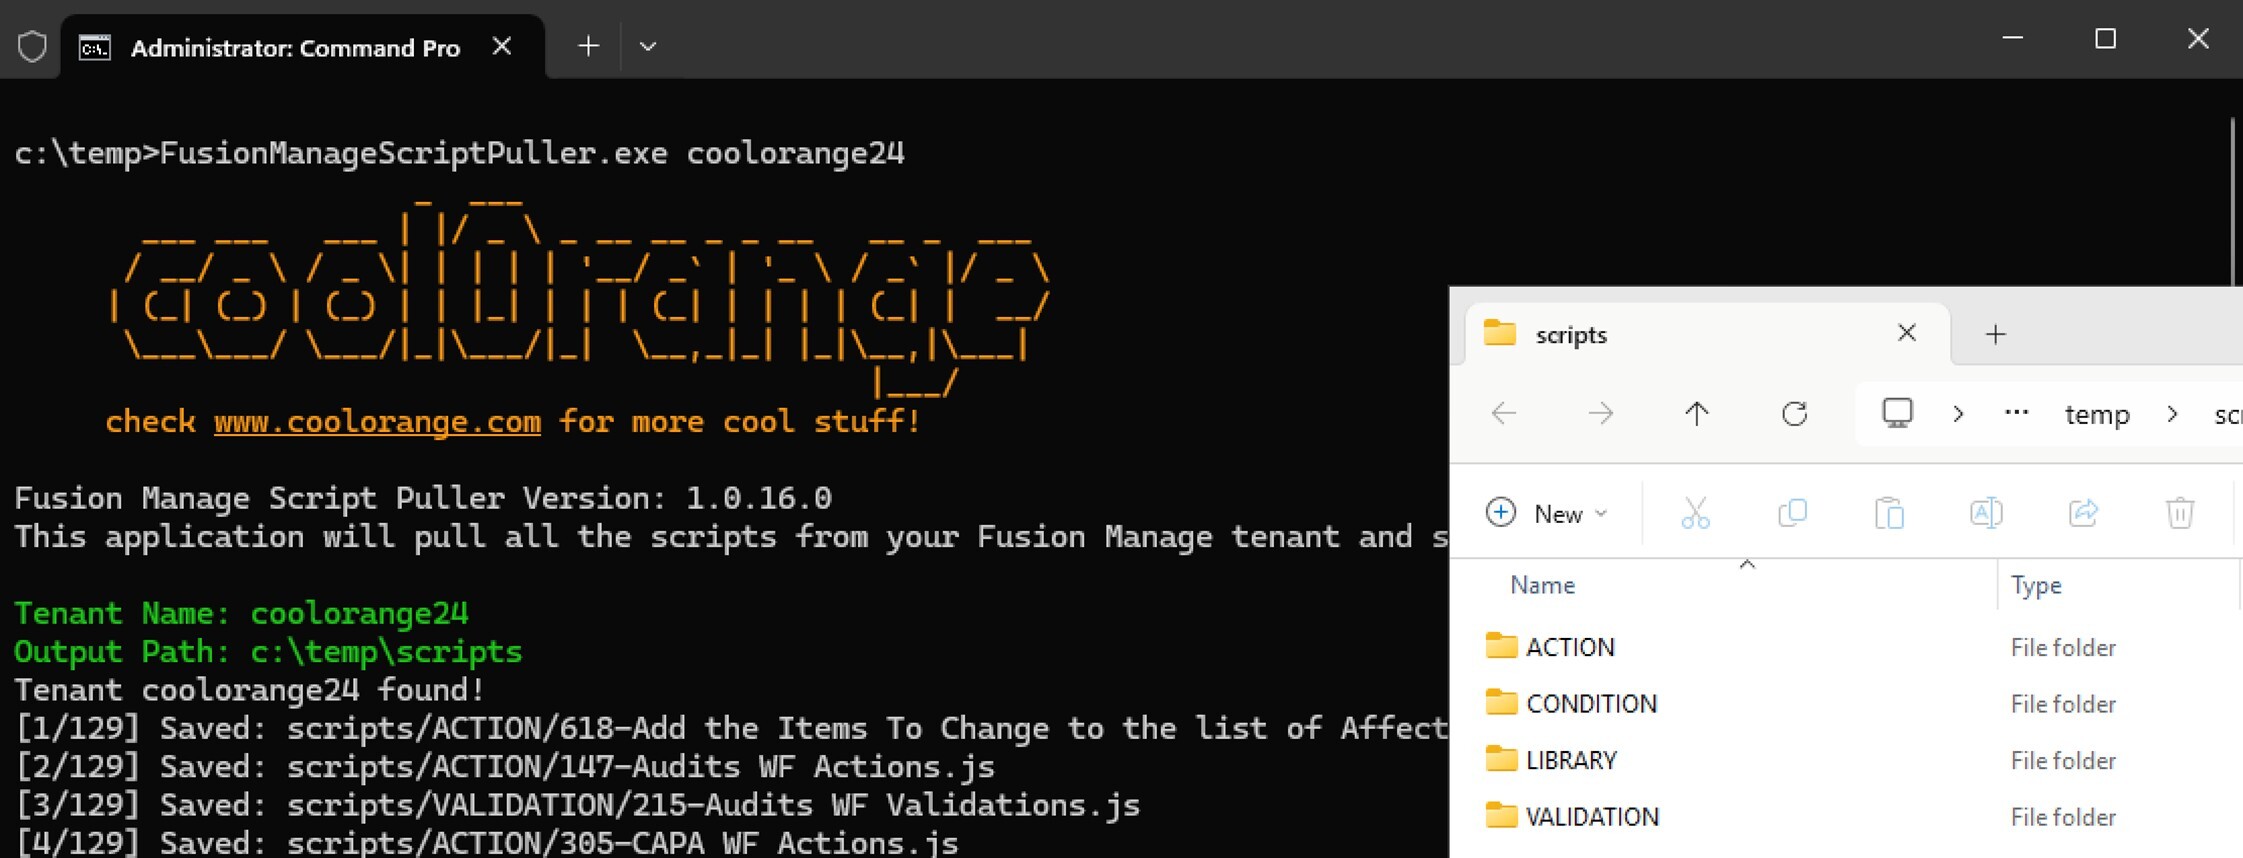The height and width of the screenshot is (858, 2243).
Task: Maximize the terminal window
Action: pyautogui.click(x=2105, y=38)
